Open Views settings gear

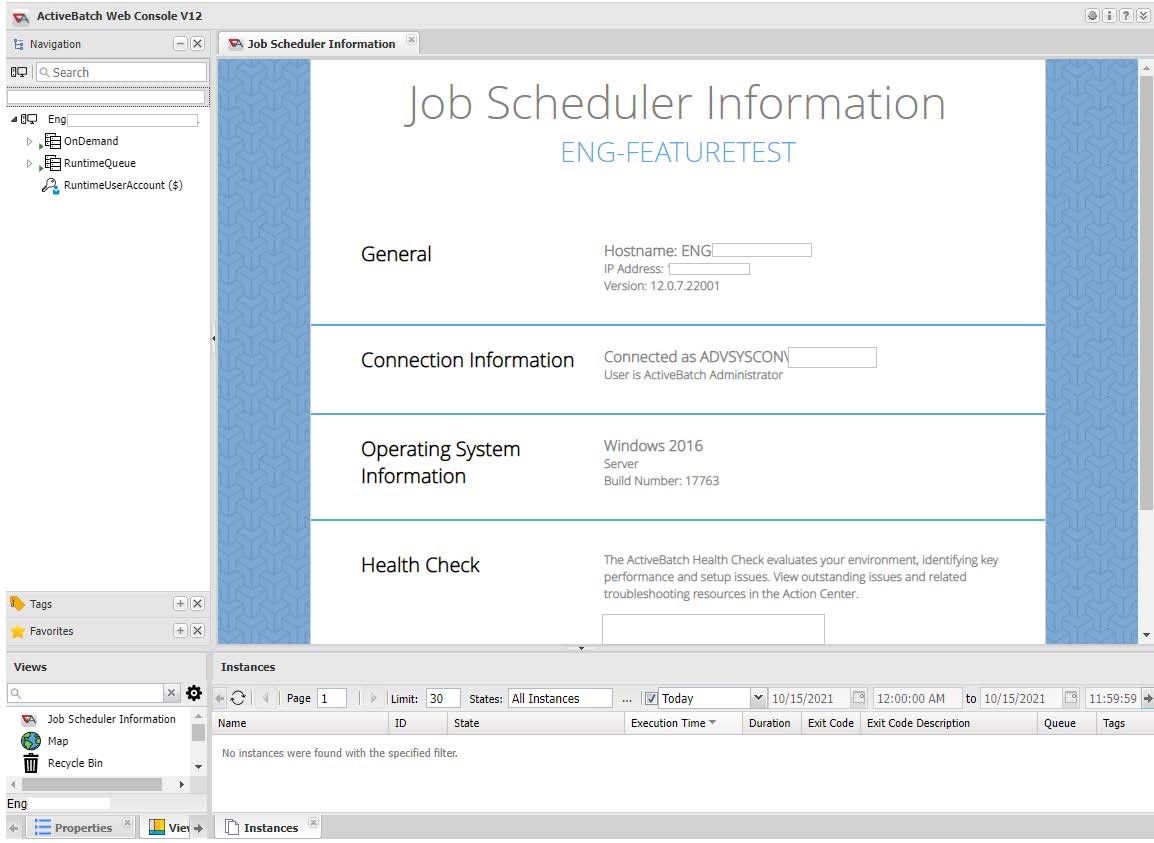tap(194, 693)
